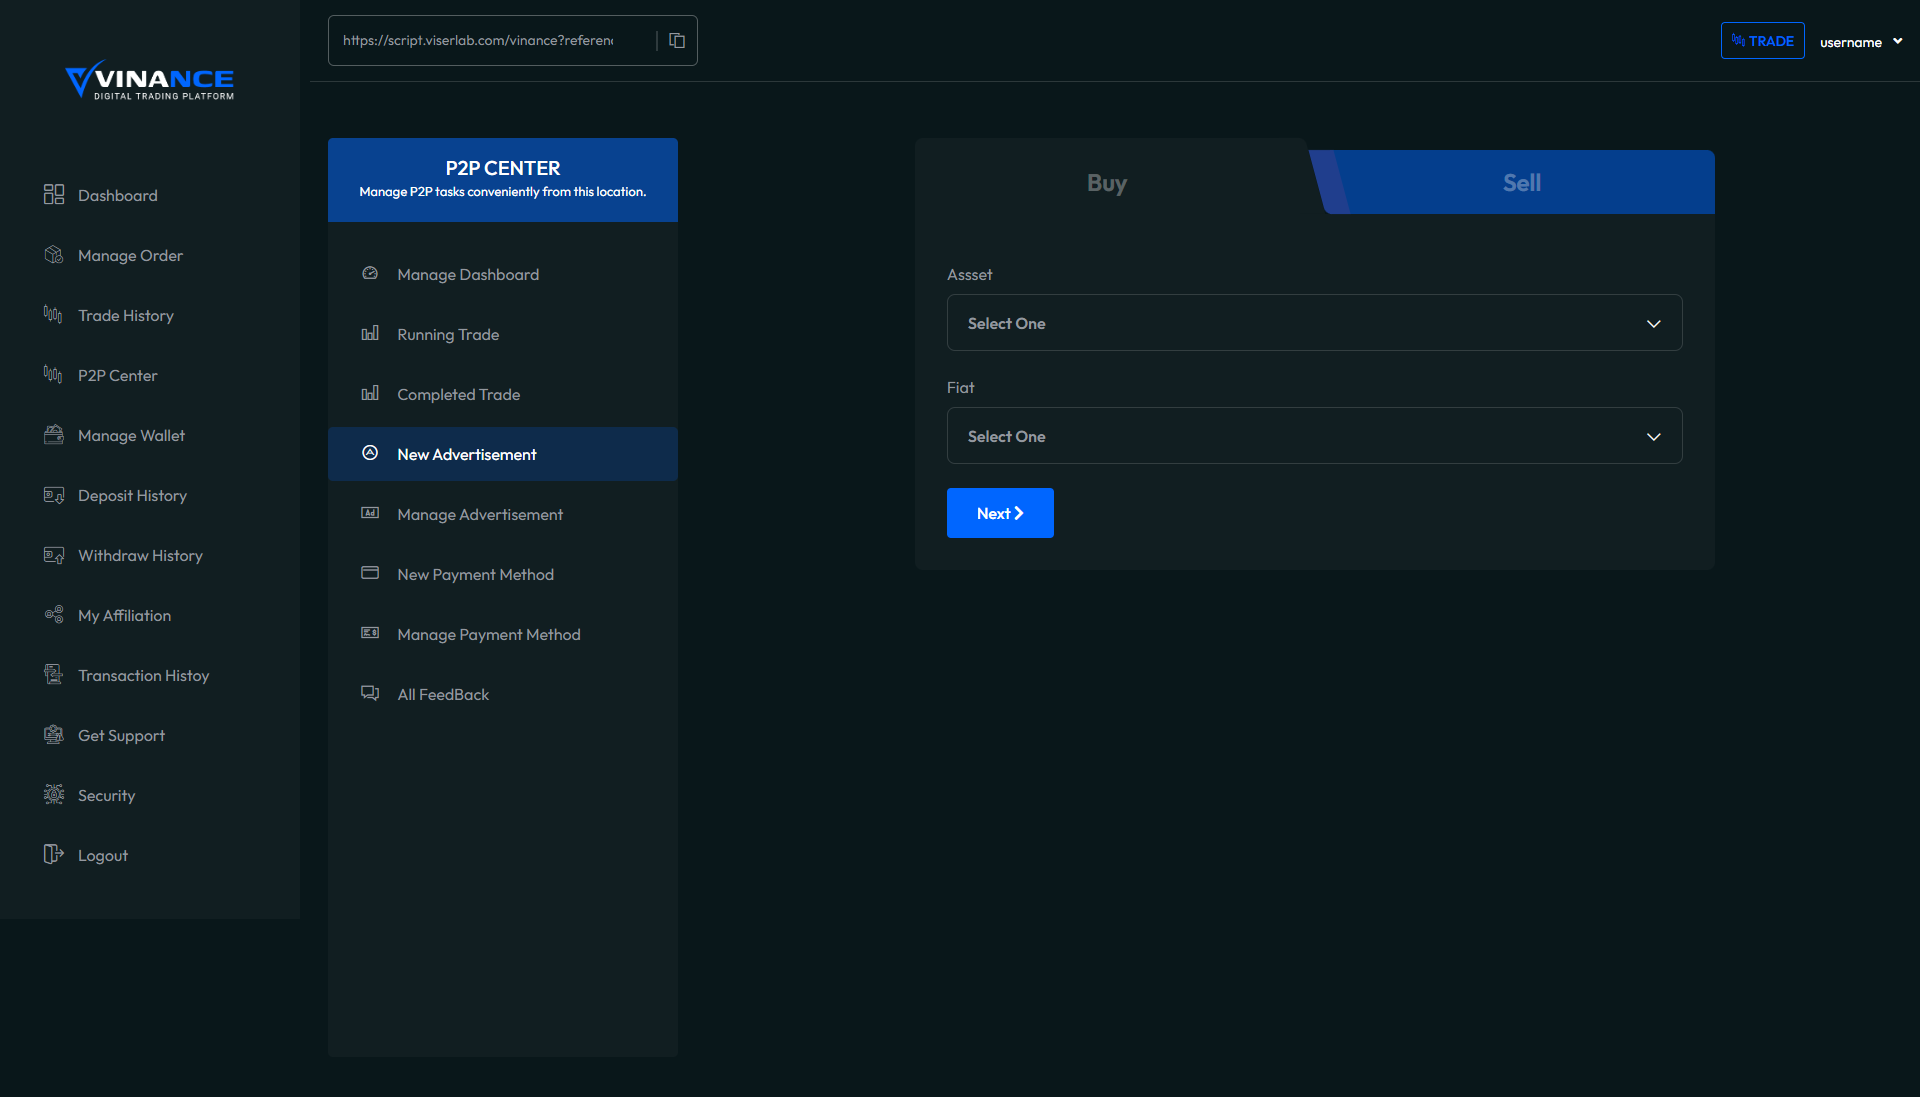Expand the username account menu
This screenshot has height=1097, width=1920.
coord(1860,42)
